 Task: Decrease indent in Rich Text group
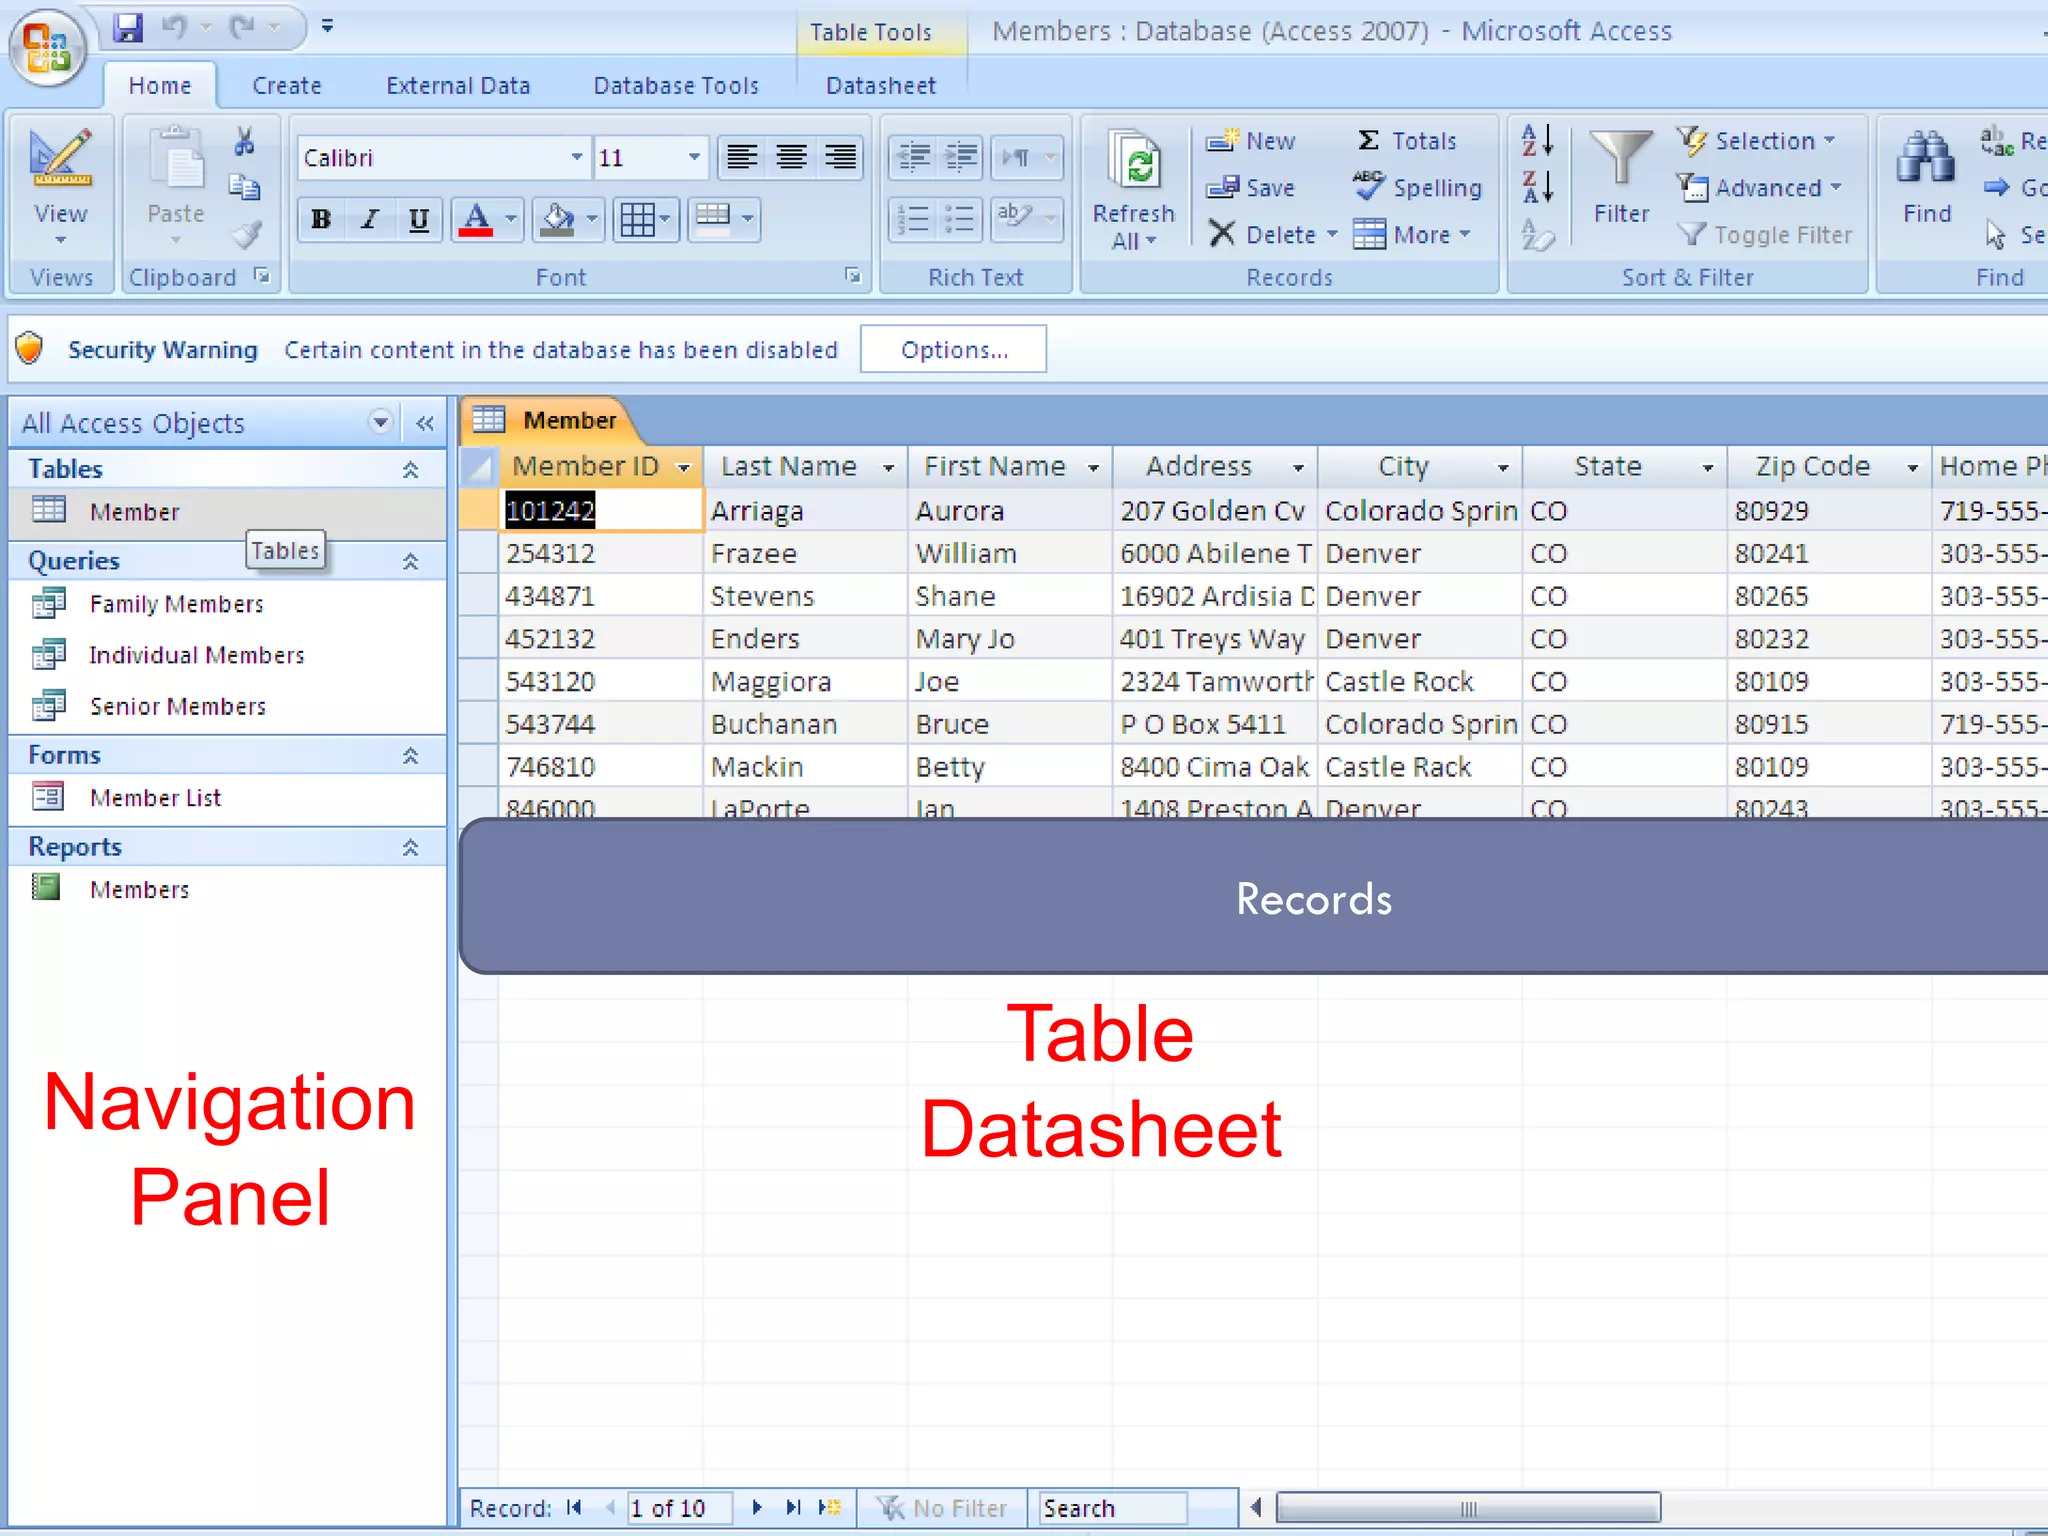[913, 157]
